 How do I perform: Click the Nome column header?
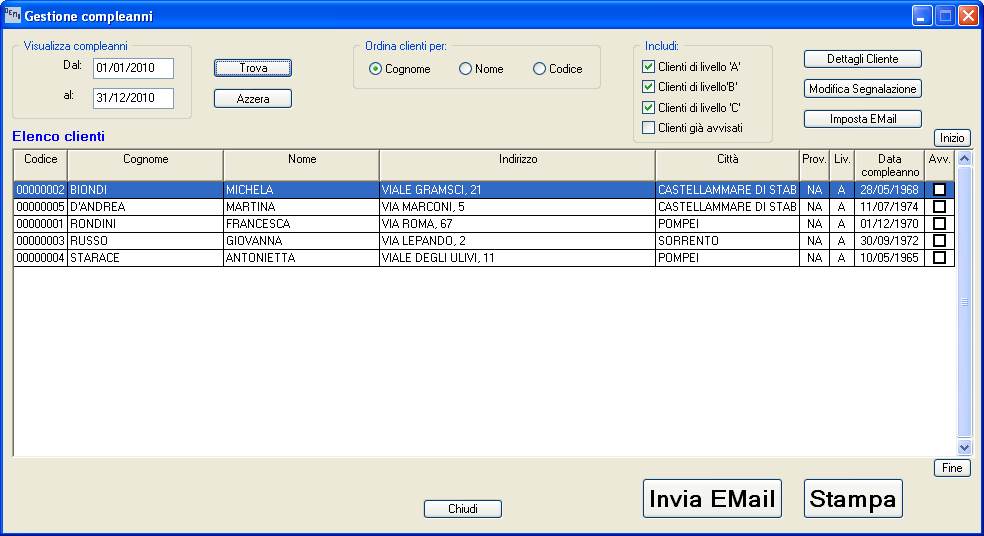tap(301, 166)
